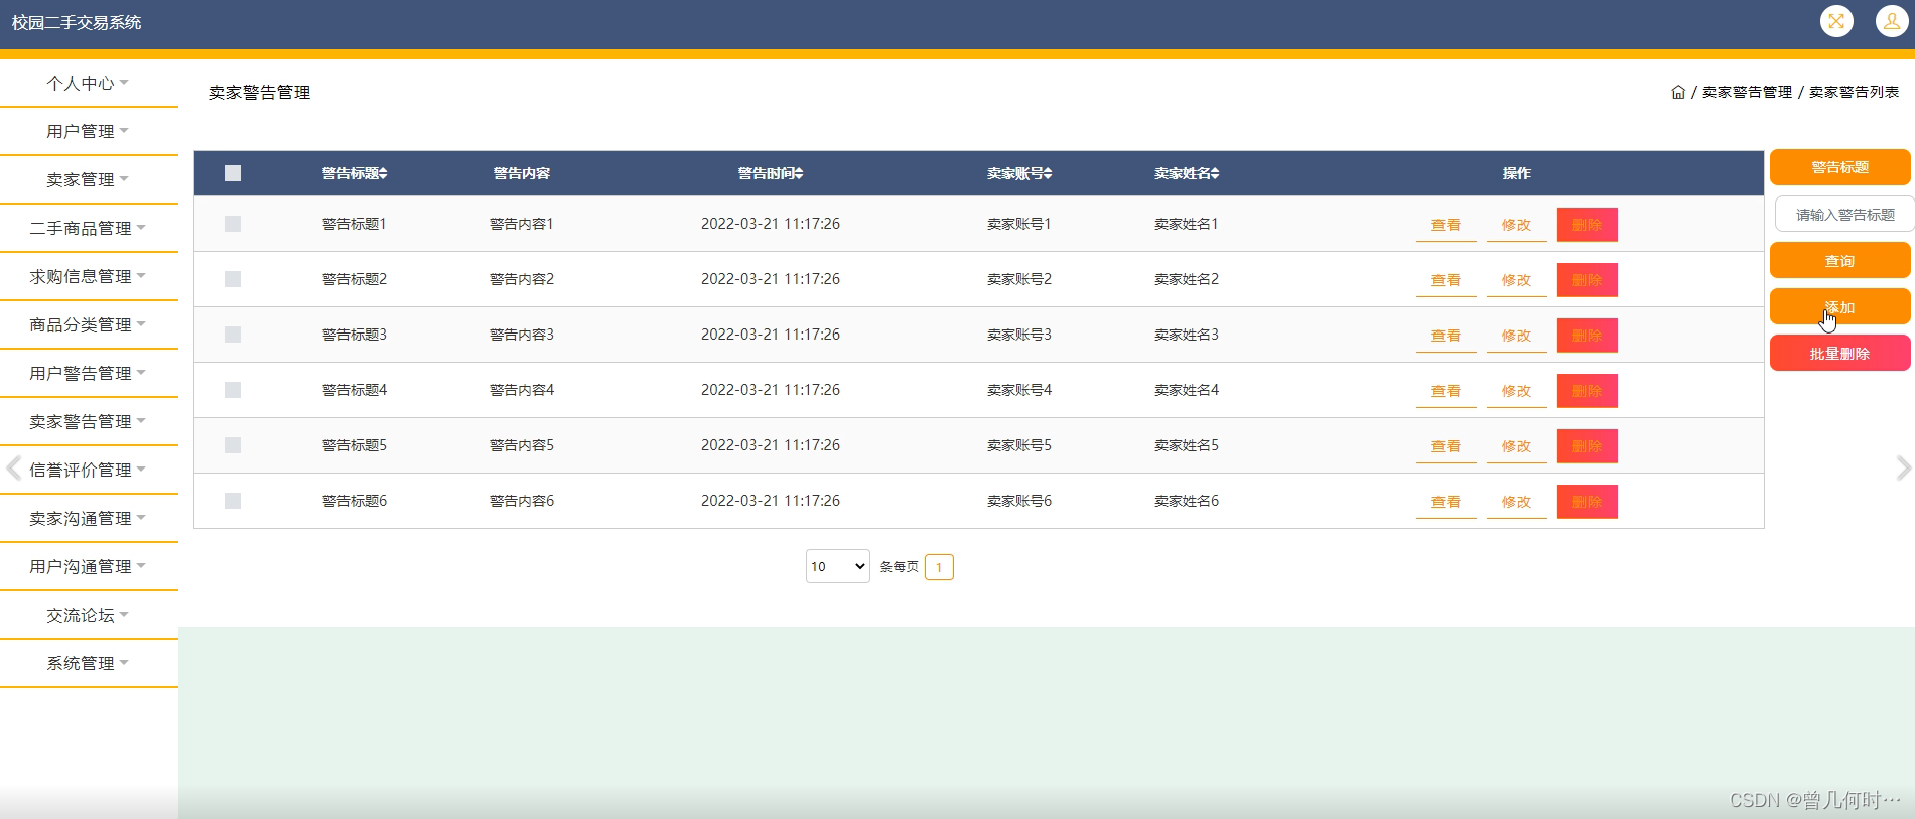Click the left carousel arrow

13,468
